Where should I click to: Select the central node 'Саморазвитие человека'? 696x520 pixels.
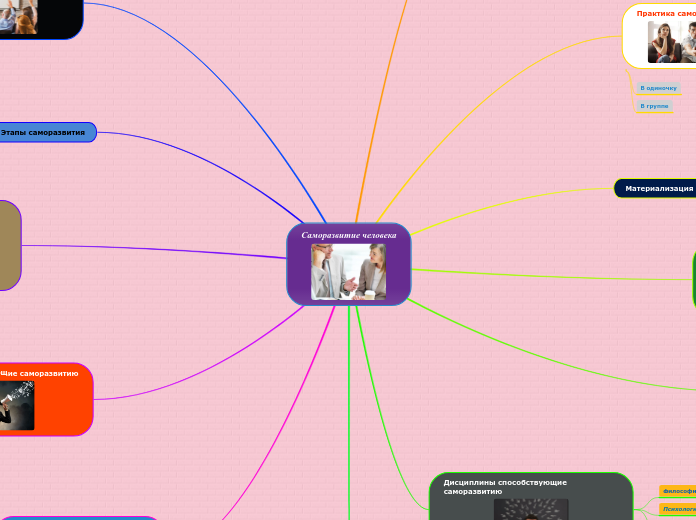349,264
